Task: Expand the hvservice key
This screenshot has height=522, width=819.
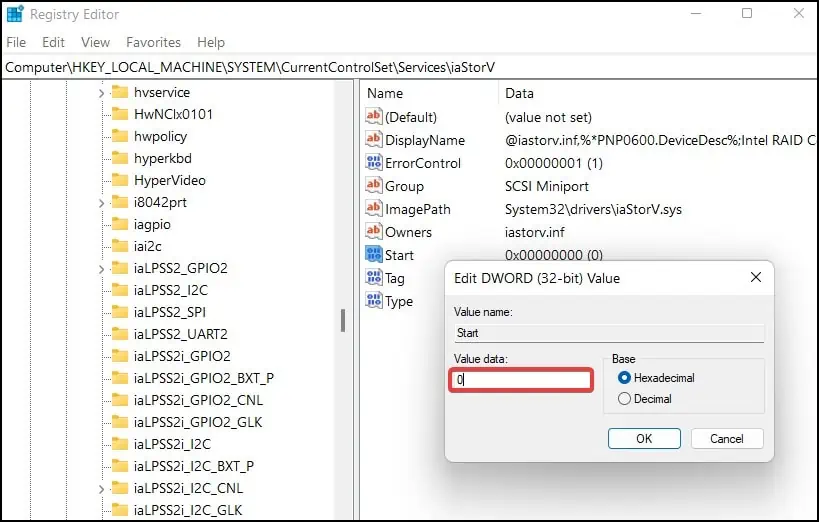Action: (x=101, y=93)
